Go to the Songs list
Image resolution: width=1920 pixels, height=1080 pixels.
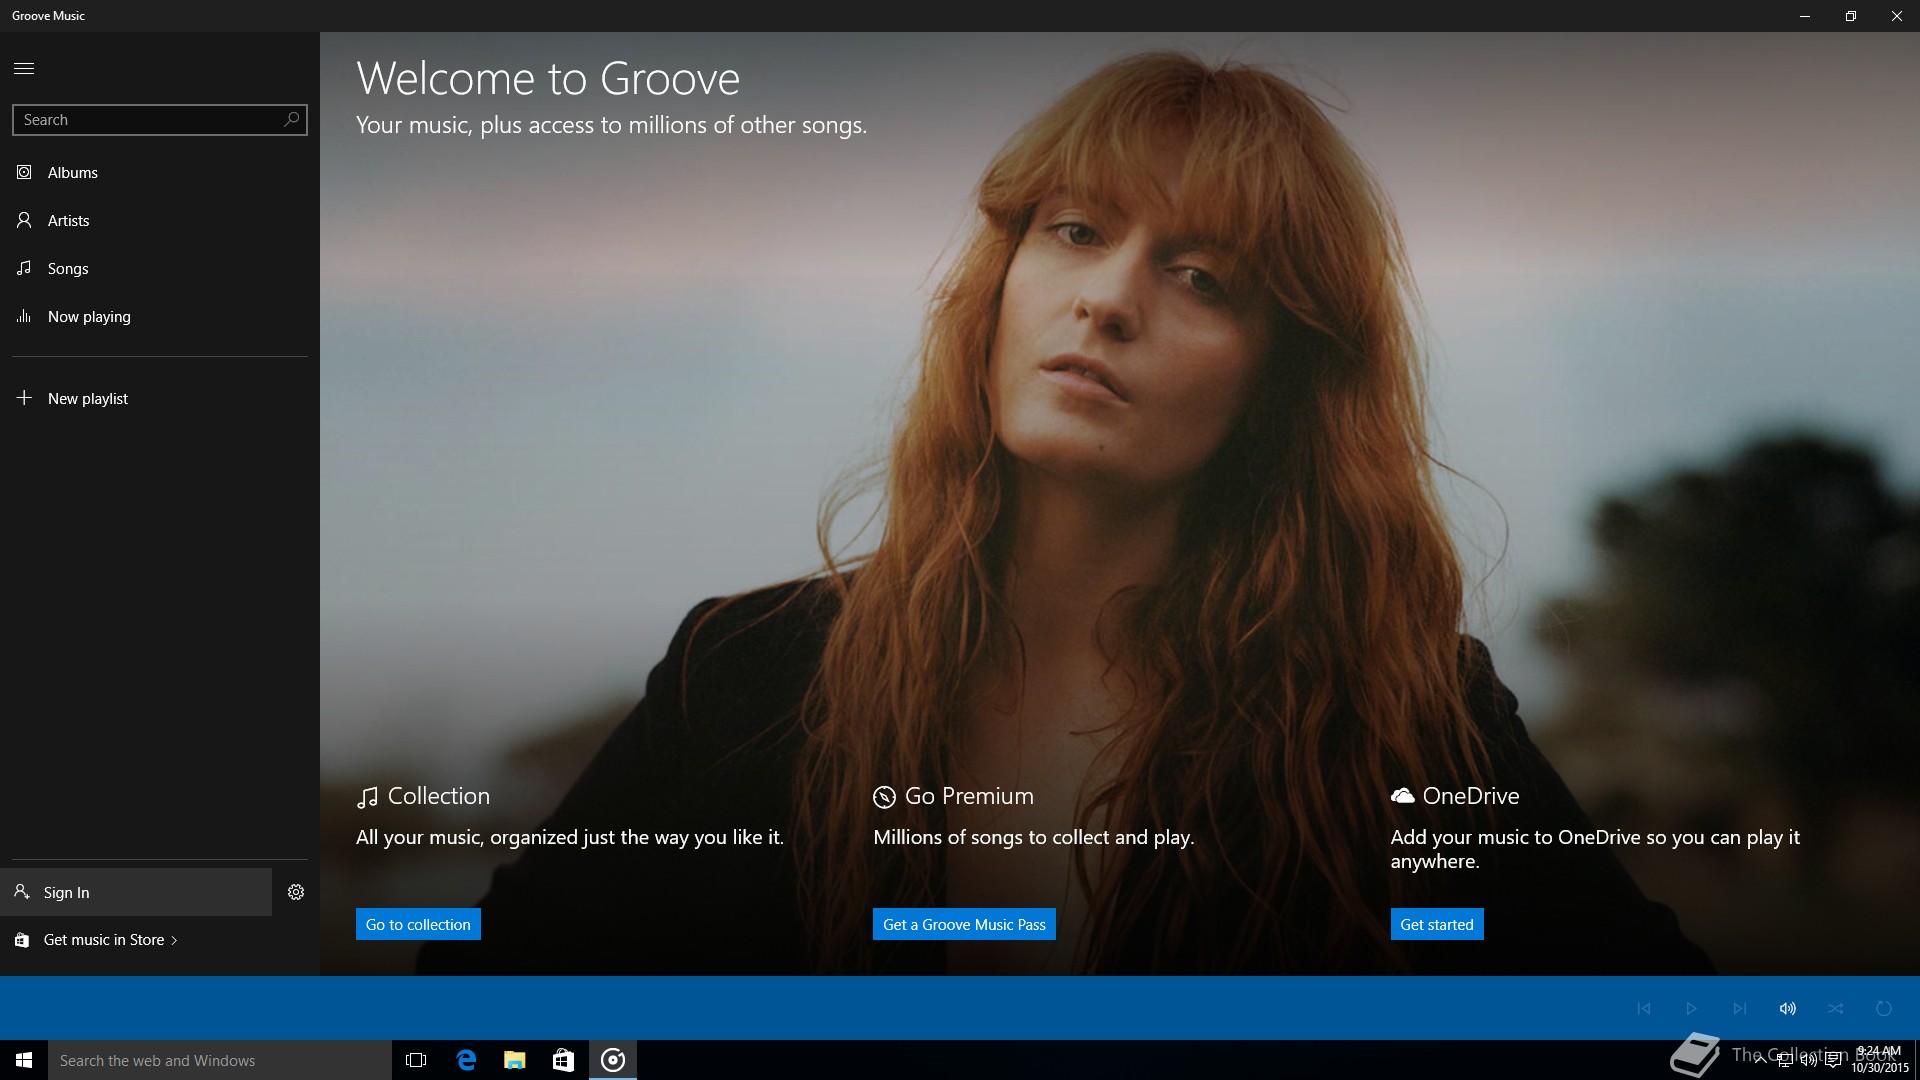click(160, 268)
